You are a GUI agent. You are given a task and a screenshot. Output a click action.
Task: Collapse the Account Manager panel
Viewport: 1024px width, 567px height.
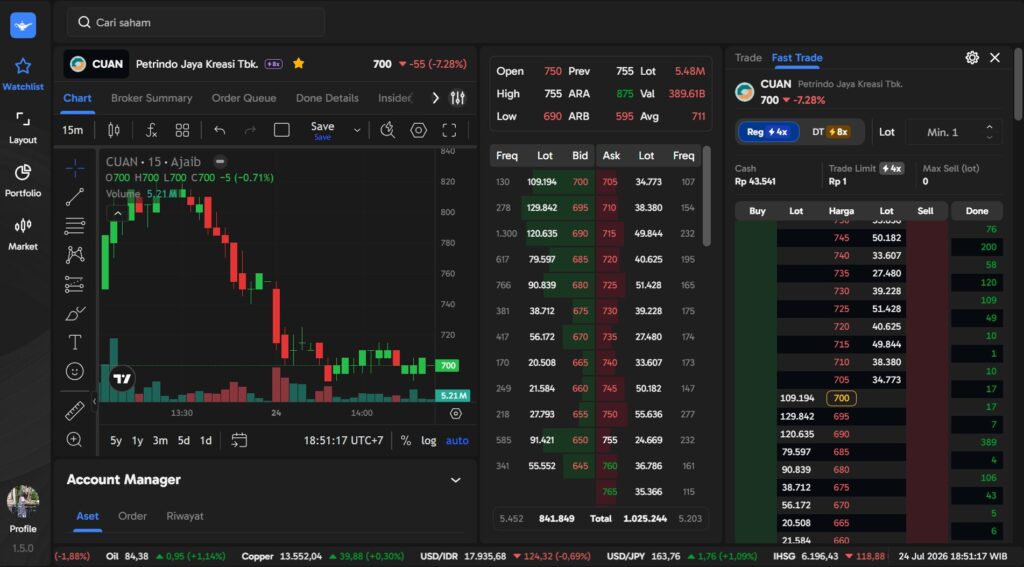(456, 480)
